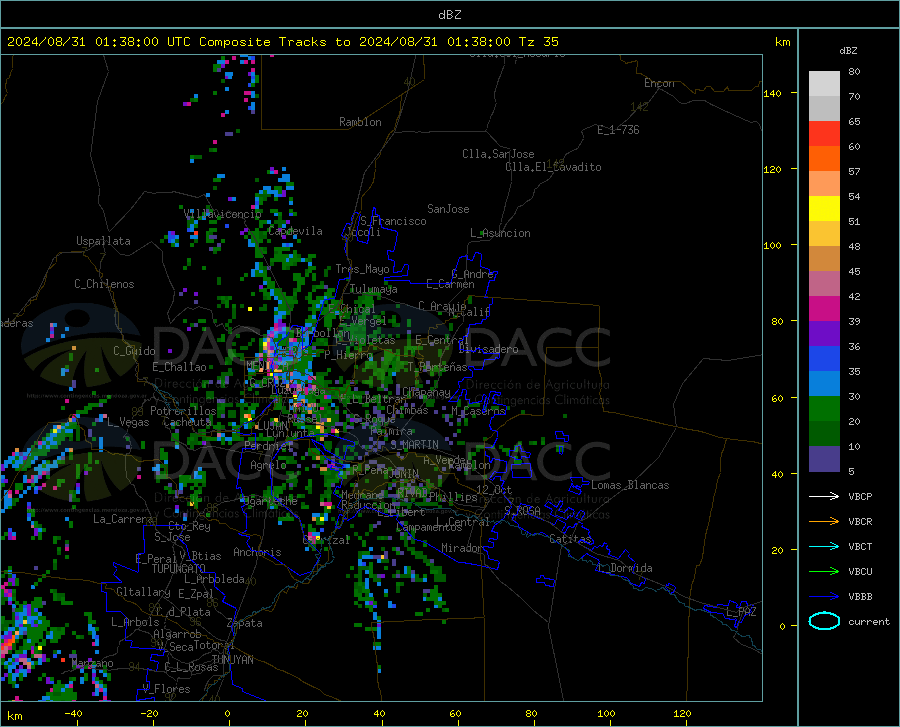900x727 pixels.
Task: Select the 'Zapata' place label
Action: click(x=245, y=623)
